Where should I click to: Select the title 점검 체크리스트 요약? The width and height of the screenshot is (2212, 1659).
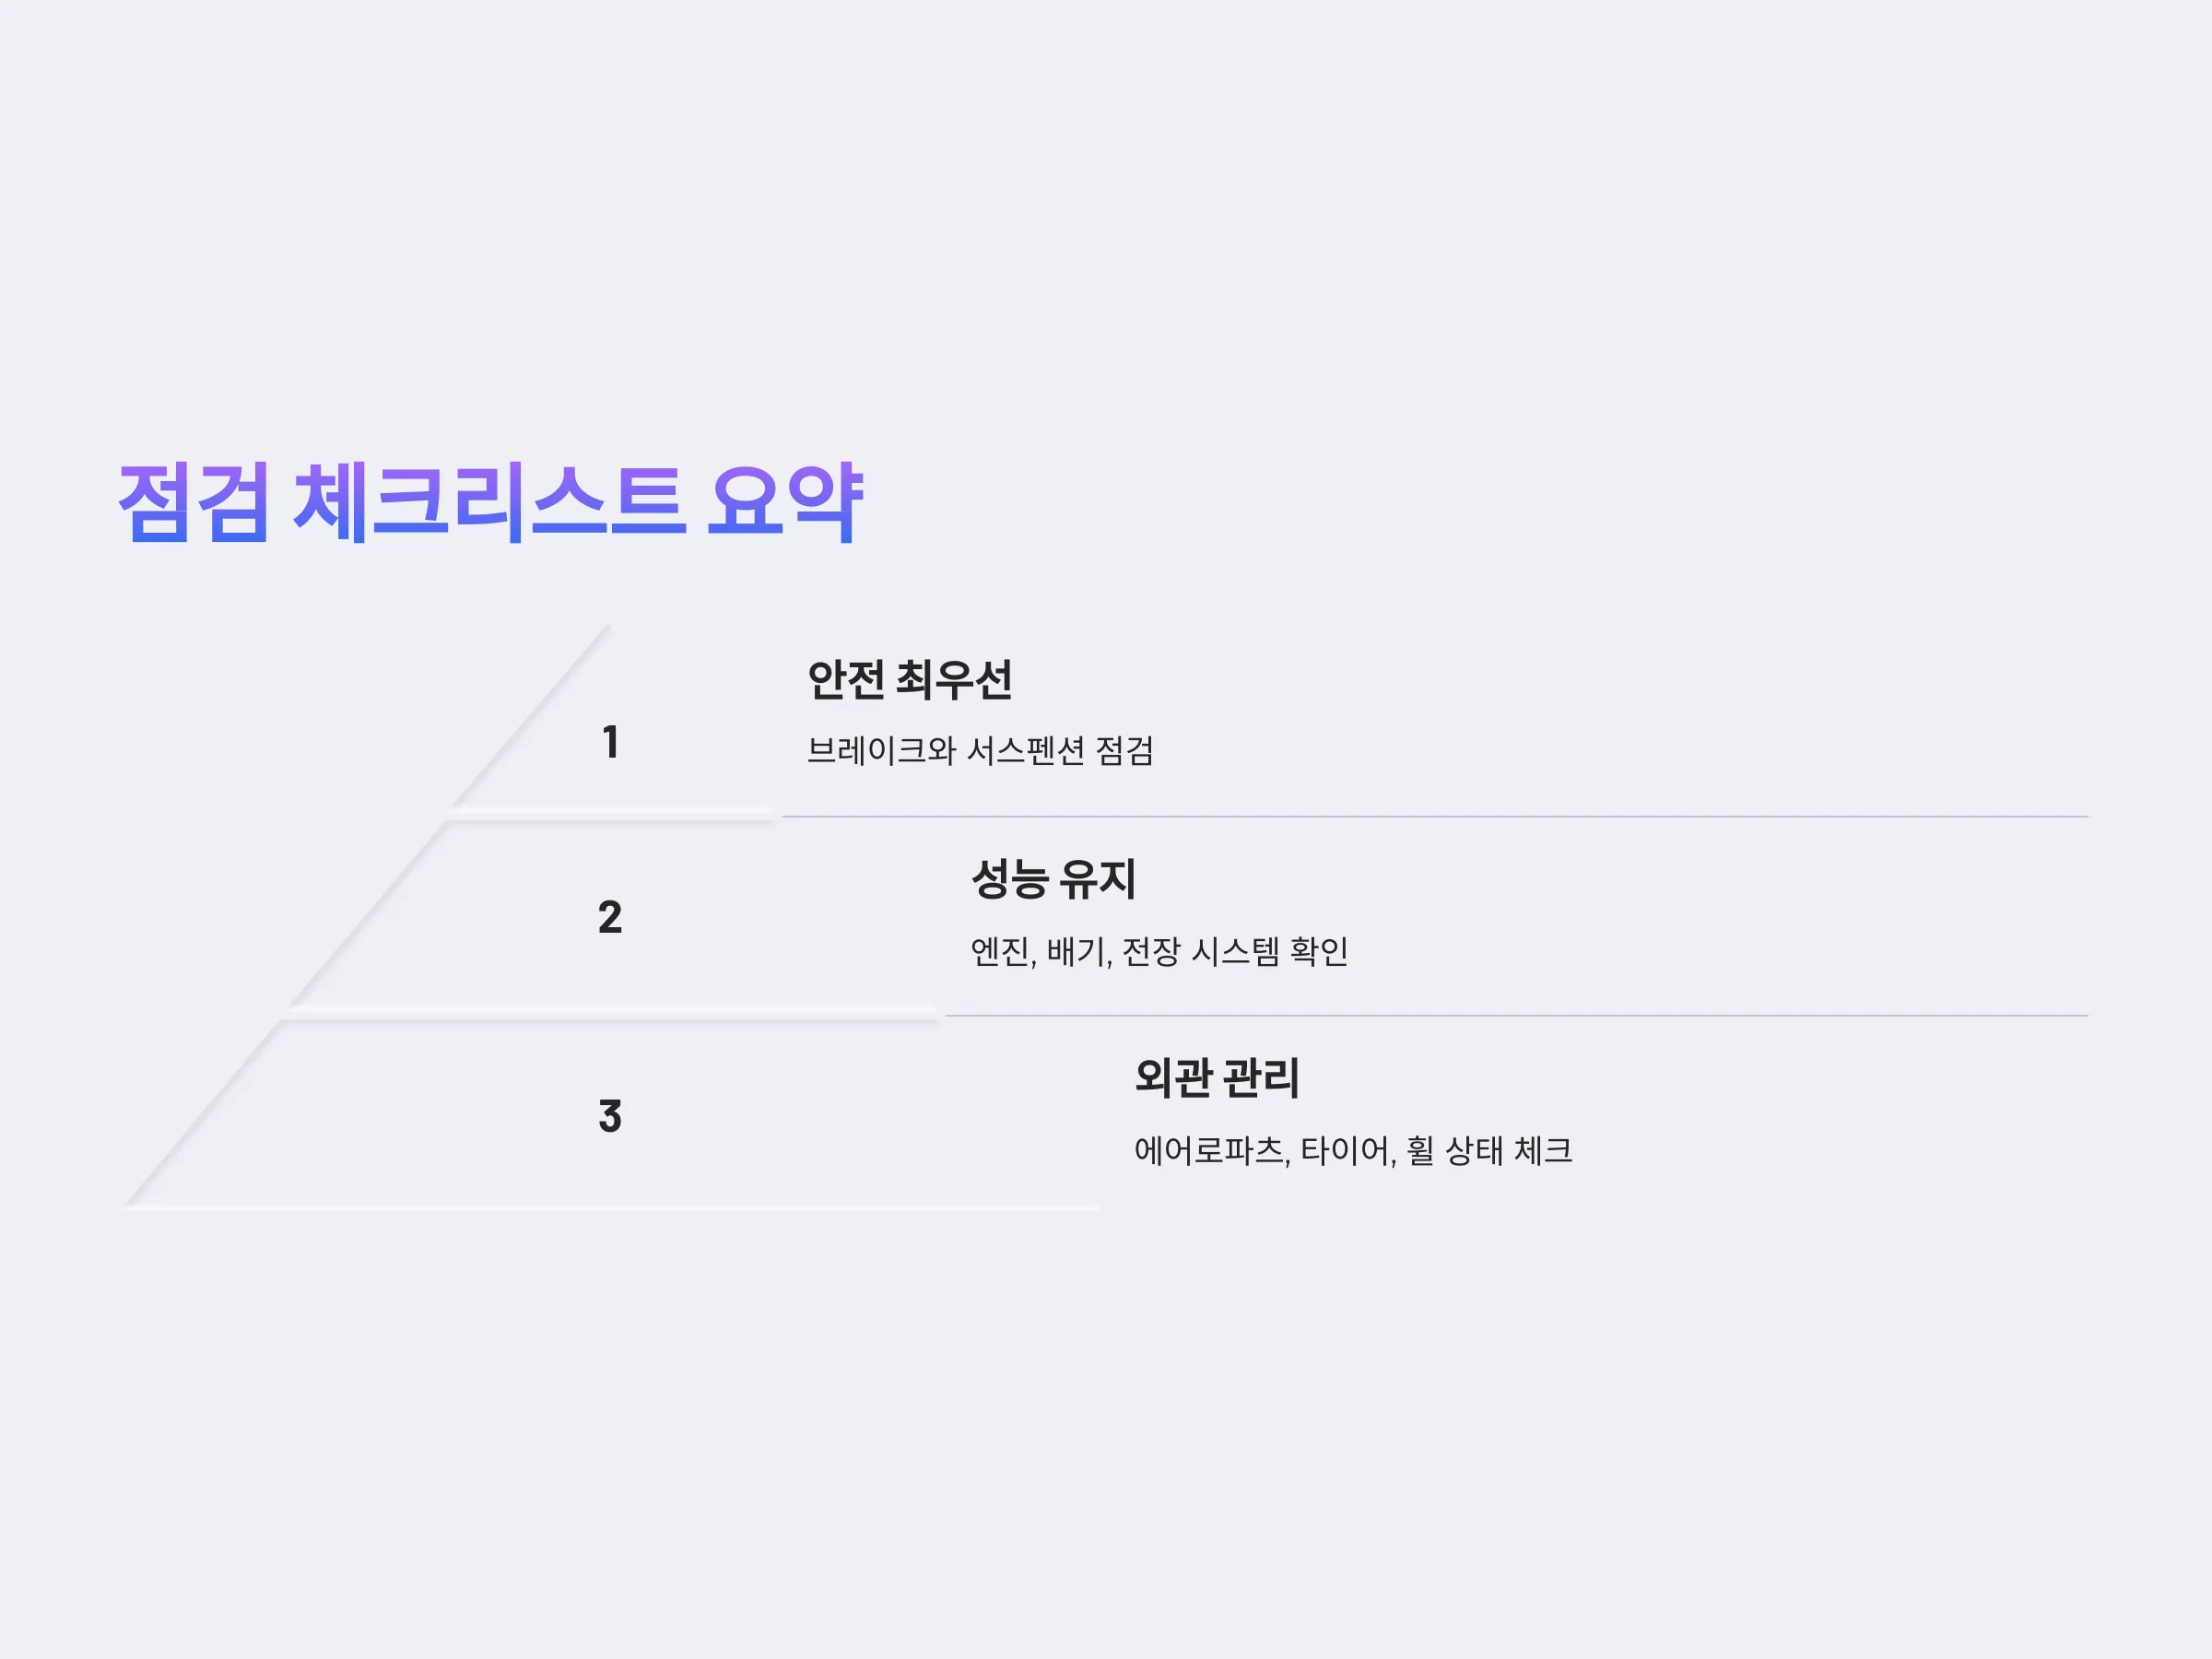490,502
